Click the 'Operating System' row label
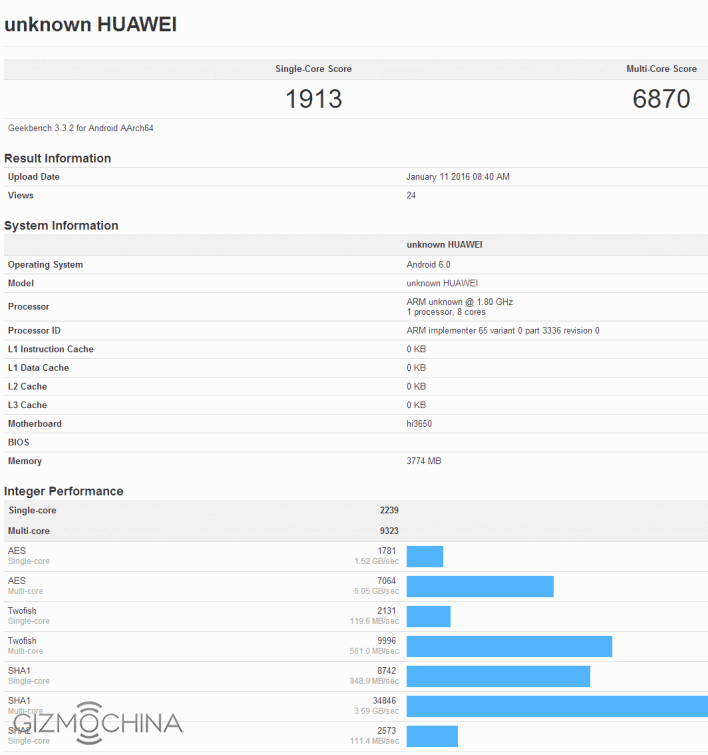 point(45,265)
